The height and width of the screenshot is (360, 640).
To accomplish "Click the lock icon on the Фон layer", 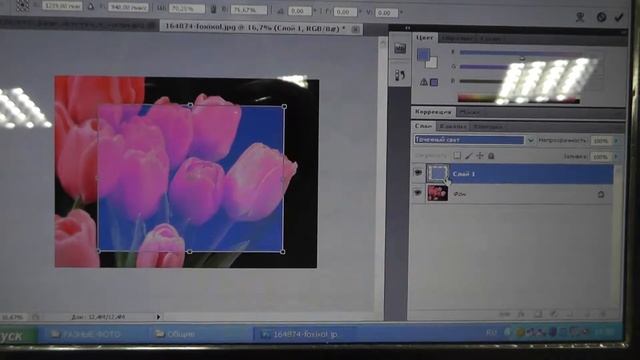I will tap(601, 195).
